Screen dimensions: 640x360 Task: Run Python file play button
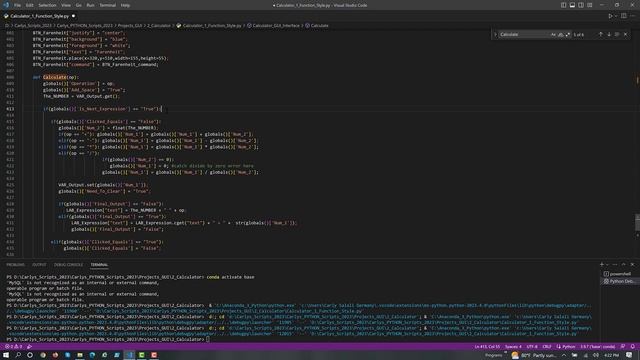click(x=610, y=16)
